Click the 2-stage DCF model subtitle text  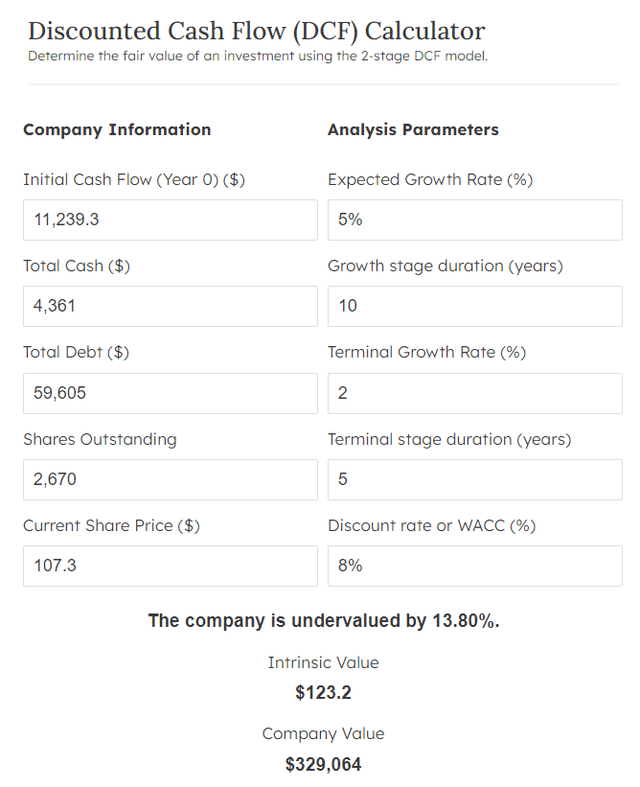[x=258, y=56]
